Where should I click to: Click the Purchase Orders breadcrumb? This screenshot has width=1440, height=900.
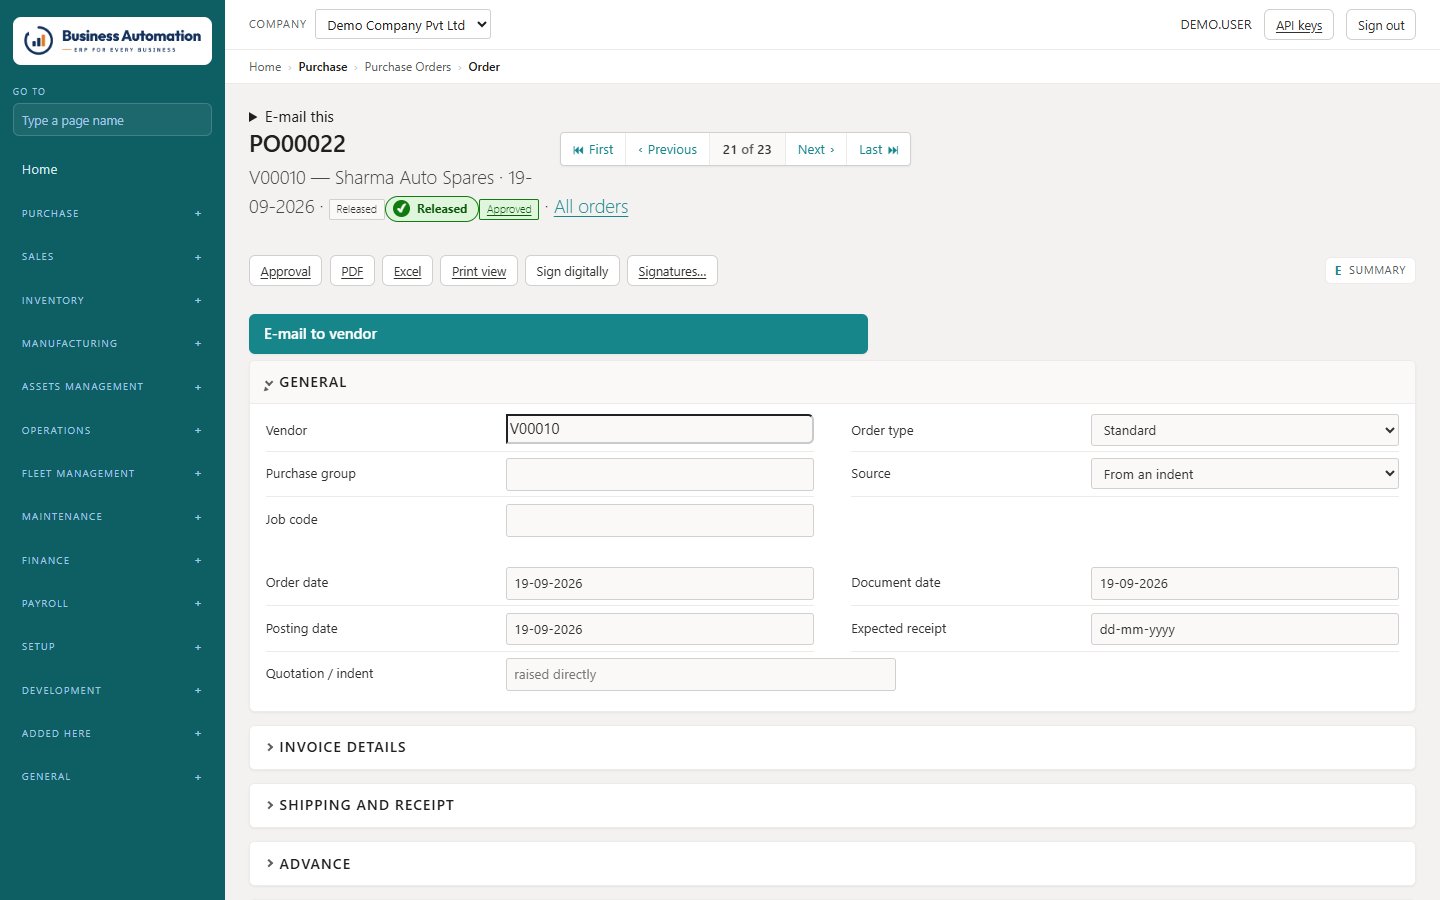pyautogui.click(x=408, y=67)
